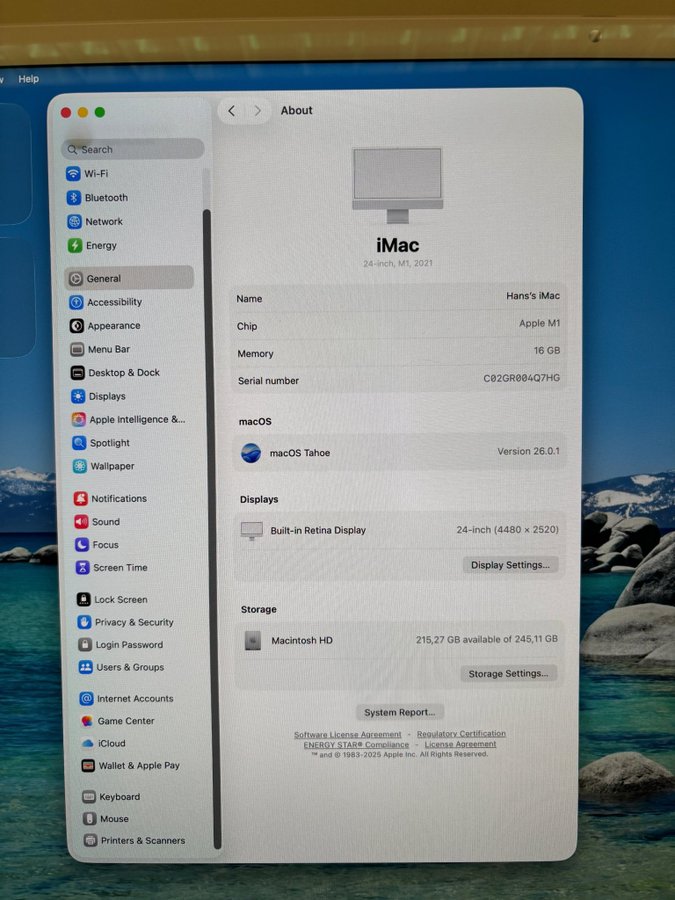Select Privacy & Security icon
The width and height of the screenshot is (675, 900).
click(x=84, y=622)
